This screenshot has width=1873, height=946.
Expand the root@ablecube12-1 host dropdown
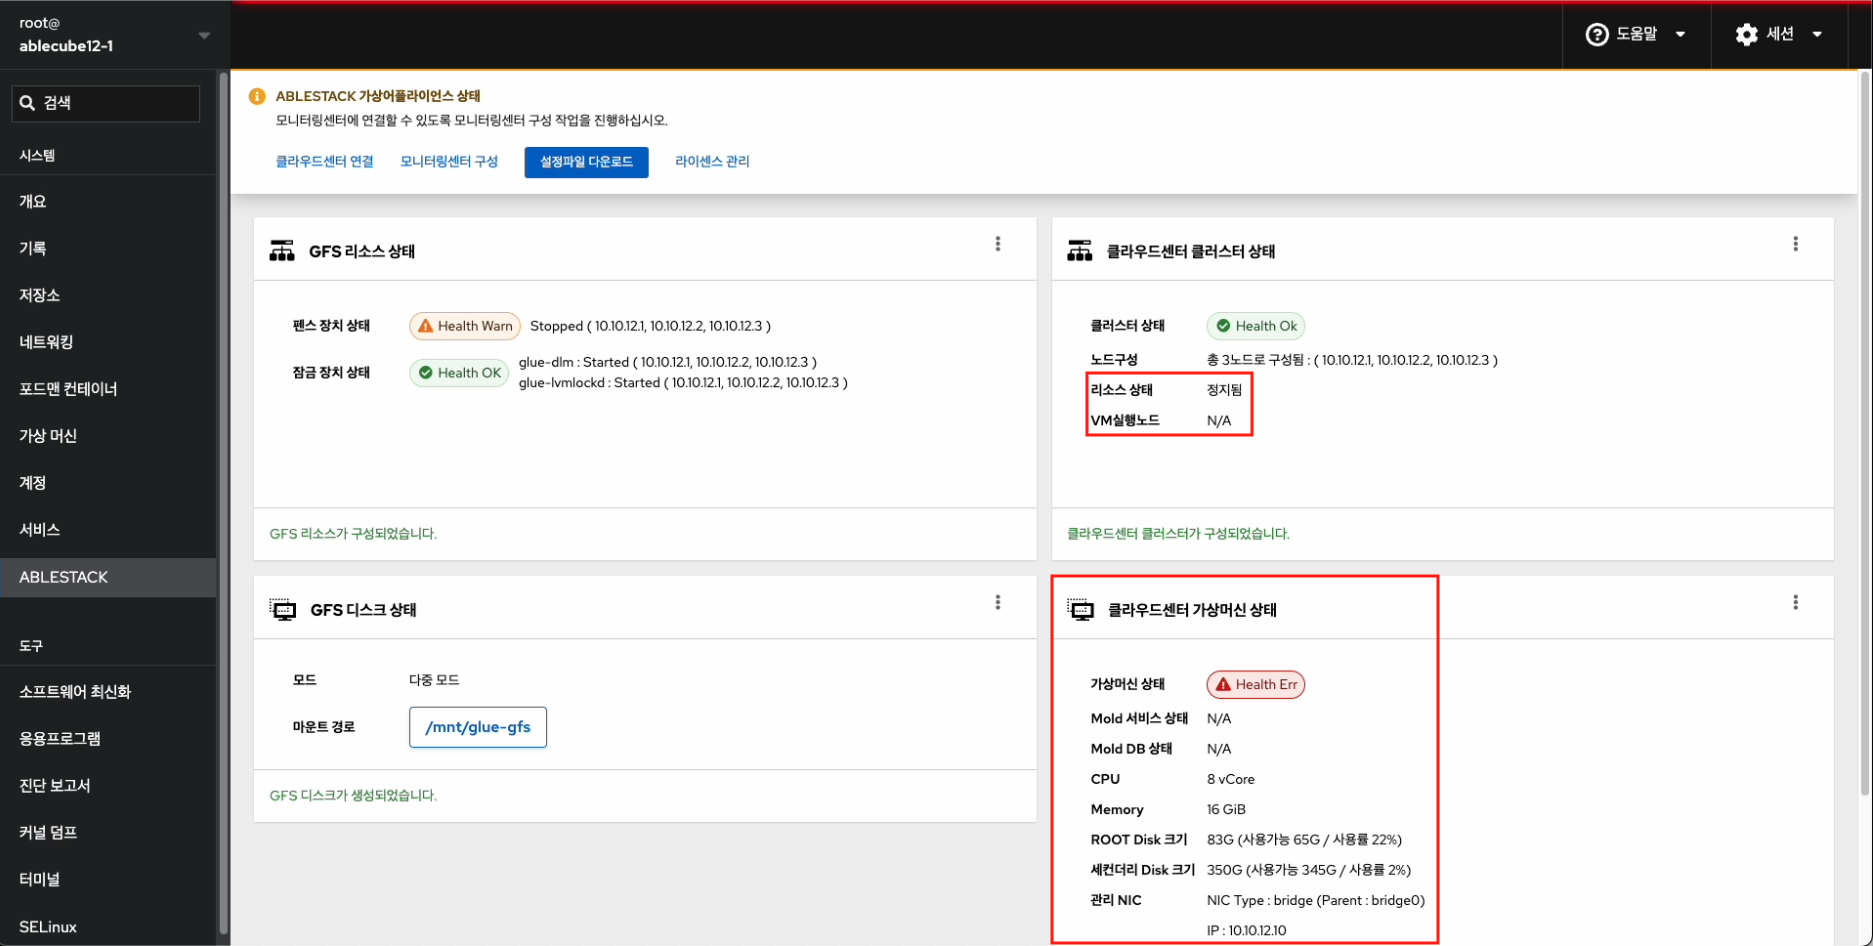pos(204,35)
